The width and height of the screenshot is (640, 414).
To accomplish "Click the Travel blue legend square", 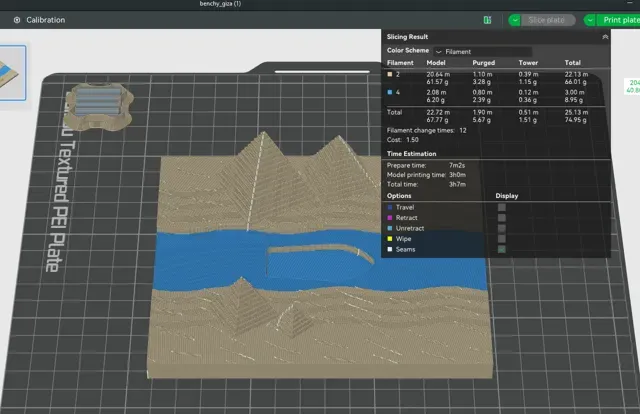I will coord(390,207).
